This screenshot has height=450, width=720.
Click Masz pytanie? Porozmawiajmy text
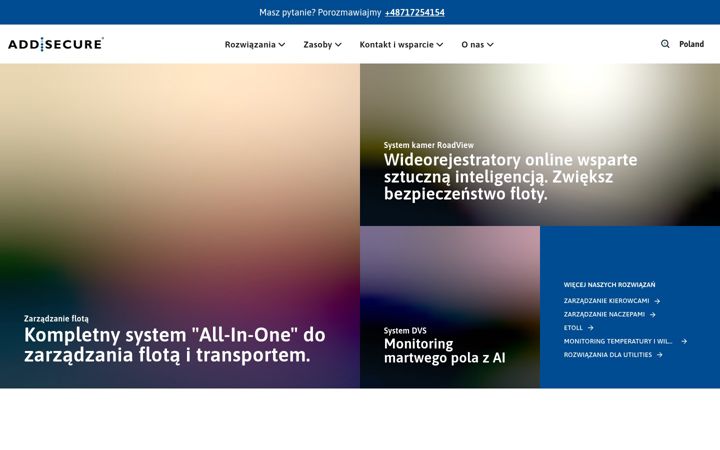point(320,12)
